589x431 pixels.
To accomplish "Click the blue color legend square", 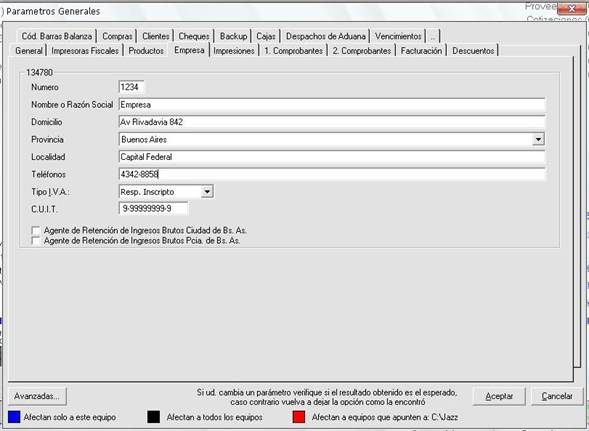I will 14,417.
